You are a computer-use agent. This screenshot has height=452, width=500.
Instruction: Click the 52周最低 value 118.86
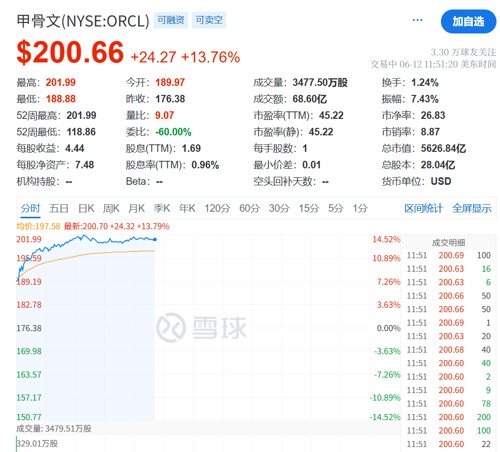(81, 132)
